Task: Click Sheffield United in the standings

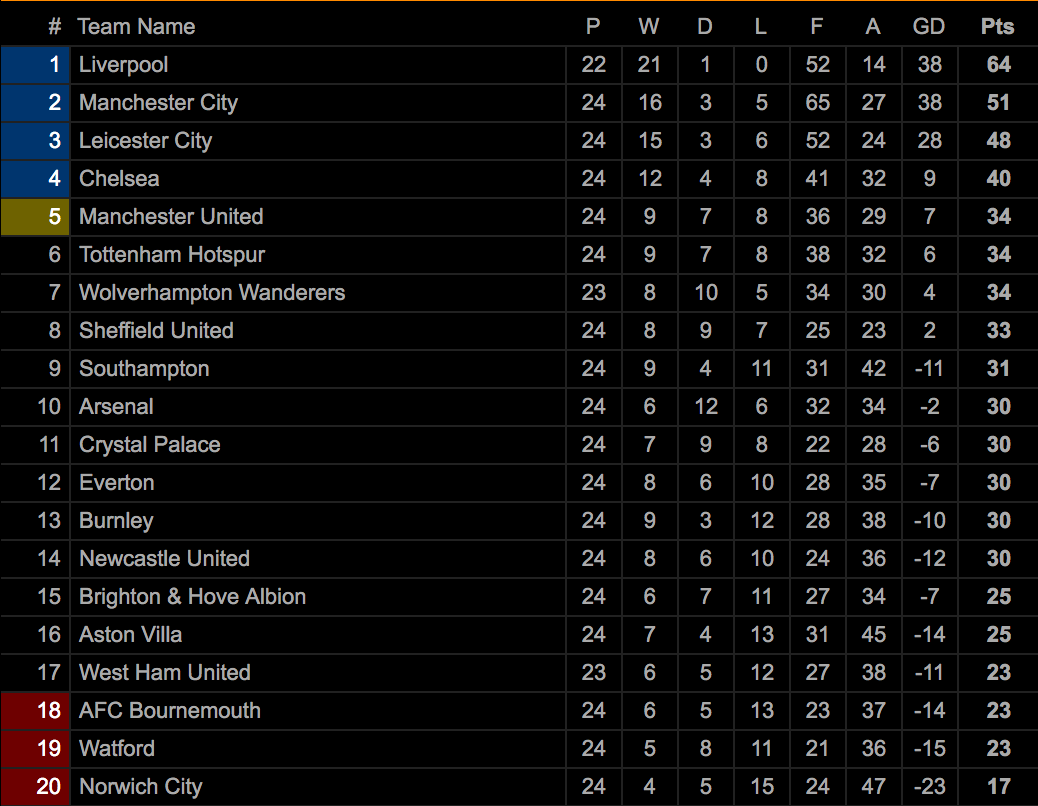Action: (156, 331)
